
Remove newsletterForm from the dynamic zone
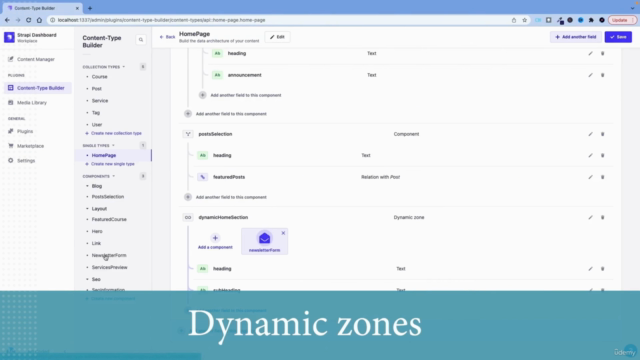point(283,233)
